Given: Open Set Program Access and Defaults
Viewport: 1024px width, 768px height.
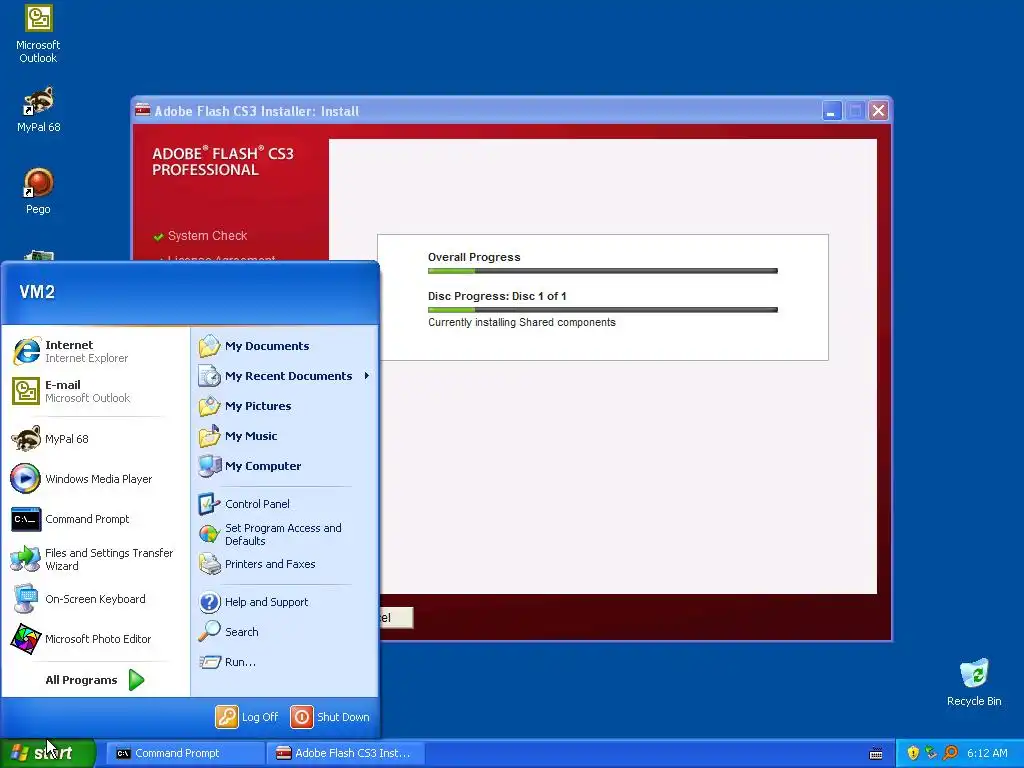Looking at the screenshot, I should point(270,534).
